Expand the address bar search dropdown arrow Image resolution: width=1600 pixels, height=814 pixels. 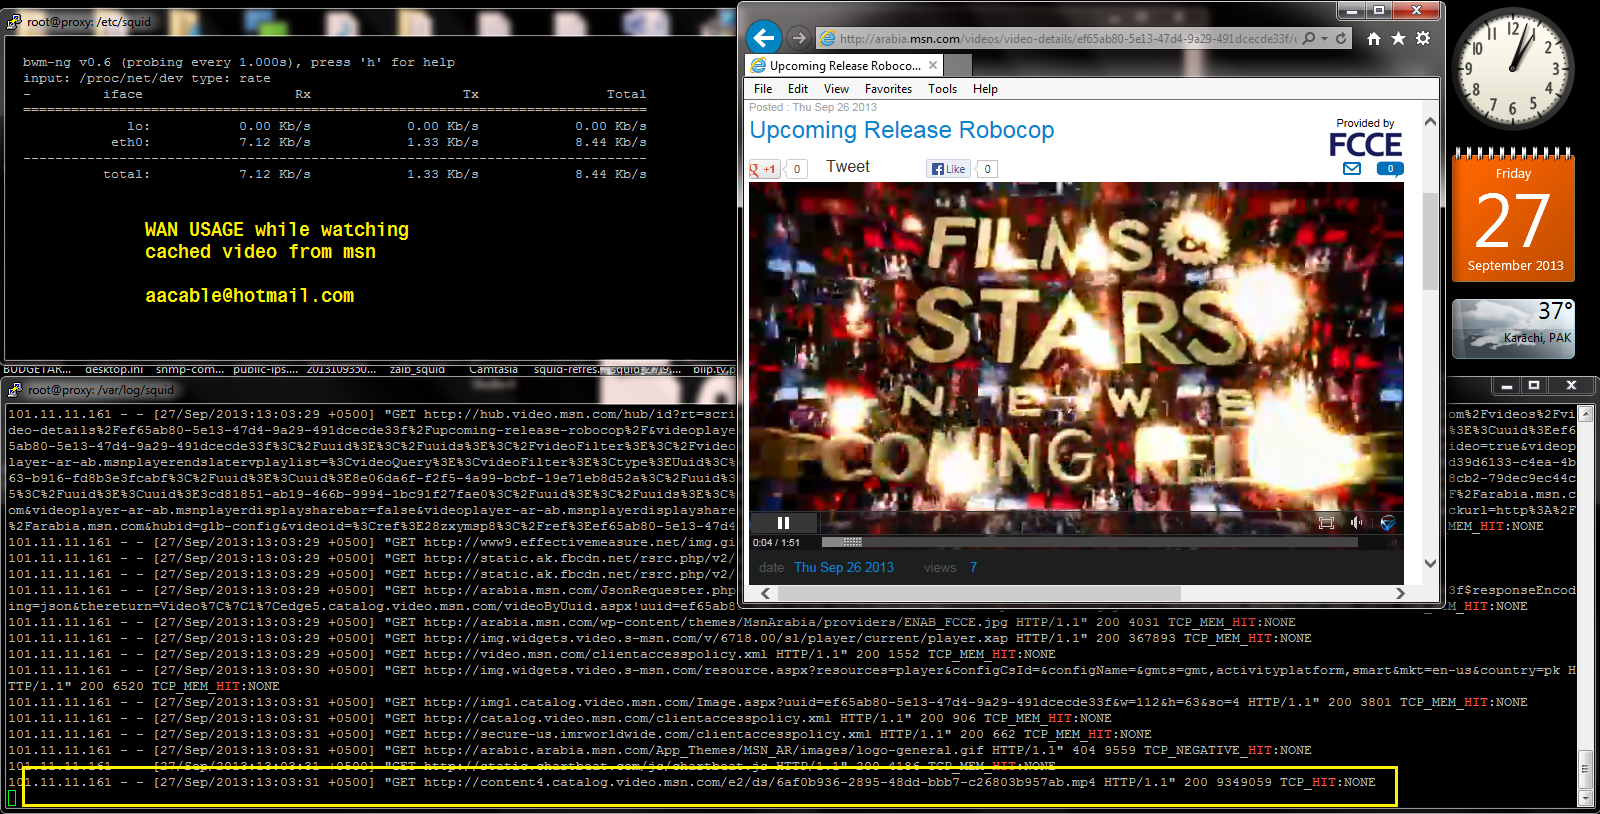tap(1324, 38)
